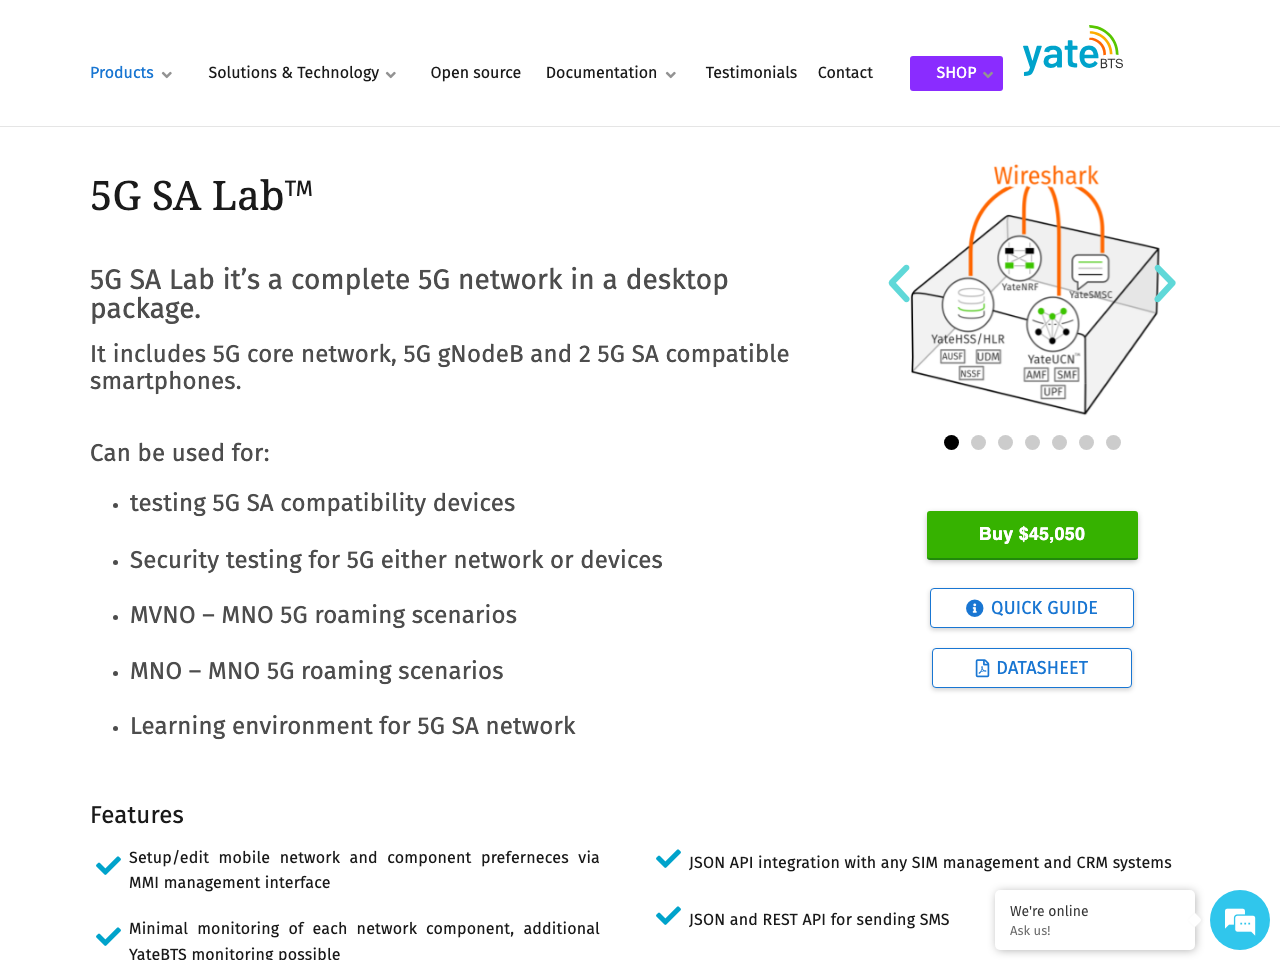Expand the Products dropdown

(x=130, y=72)
